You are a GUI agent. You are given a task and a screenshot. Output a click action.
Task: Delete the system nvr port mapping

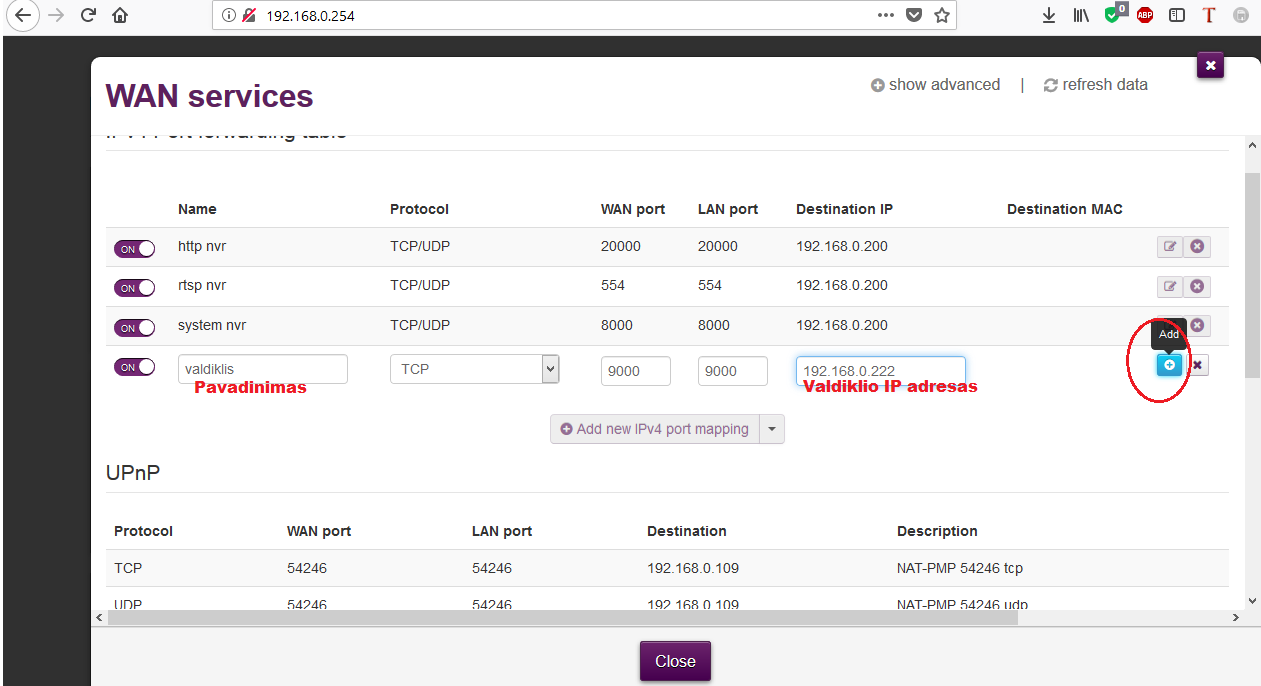(1197, 326)
